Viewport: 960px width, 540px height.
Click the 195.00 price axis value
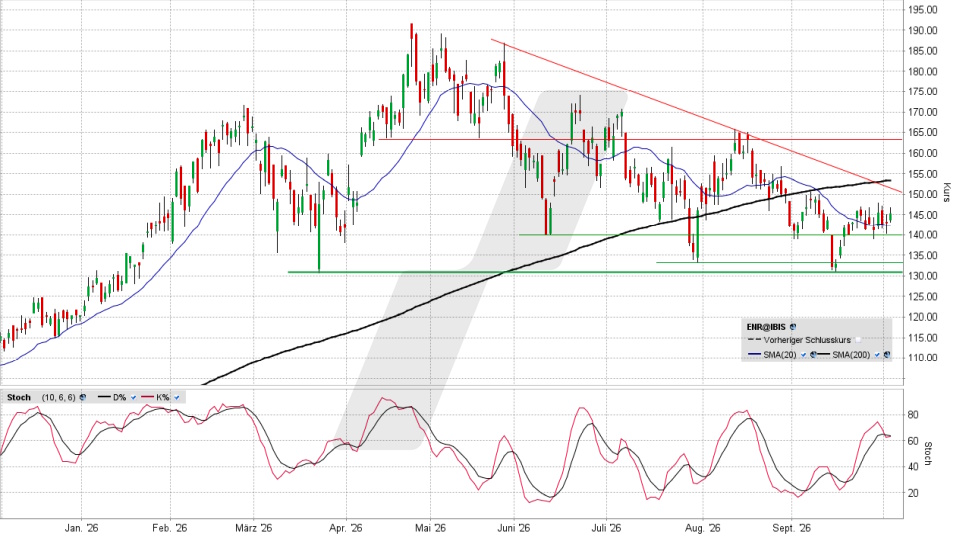[923, 10]
